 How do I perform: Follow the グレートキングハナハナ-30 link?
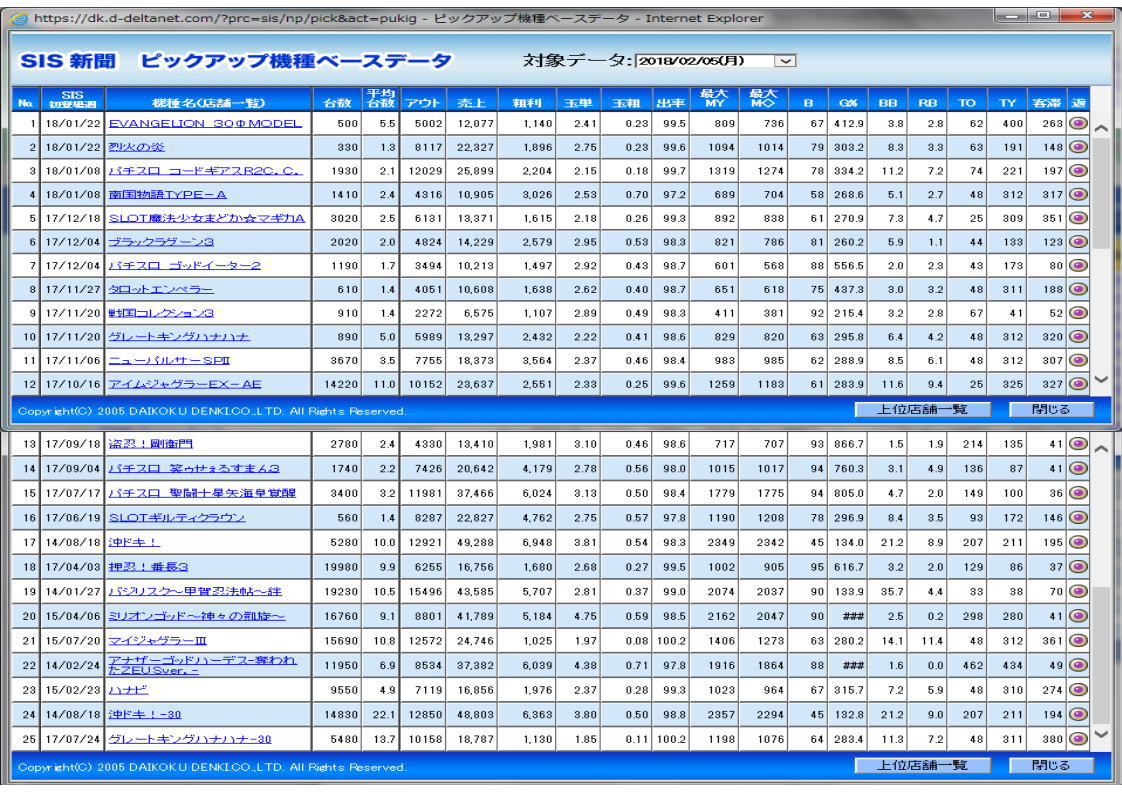click(x=189, y=739)
